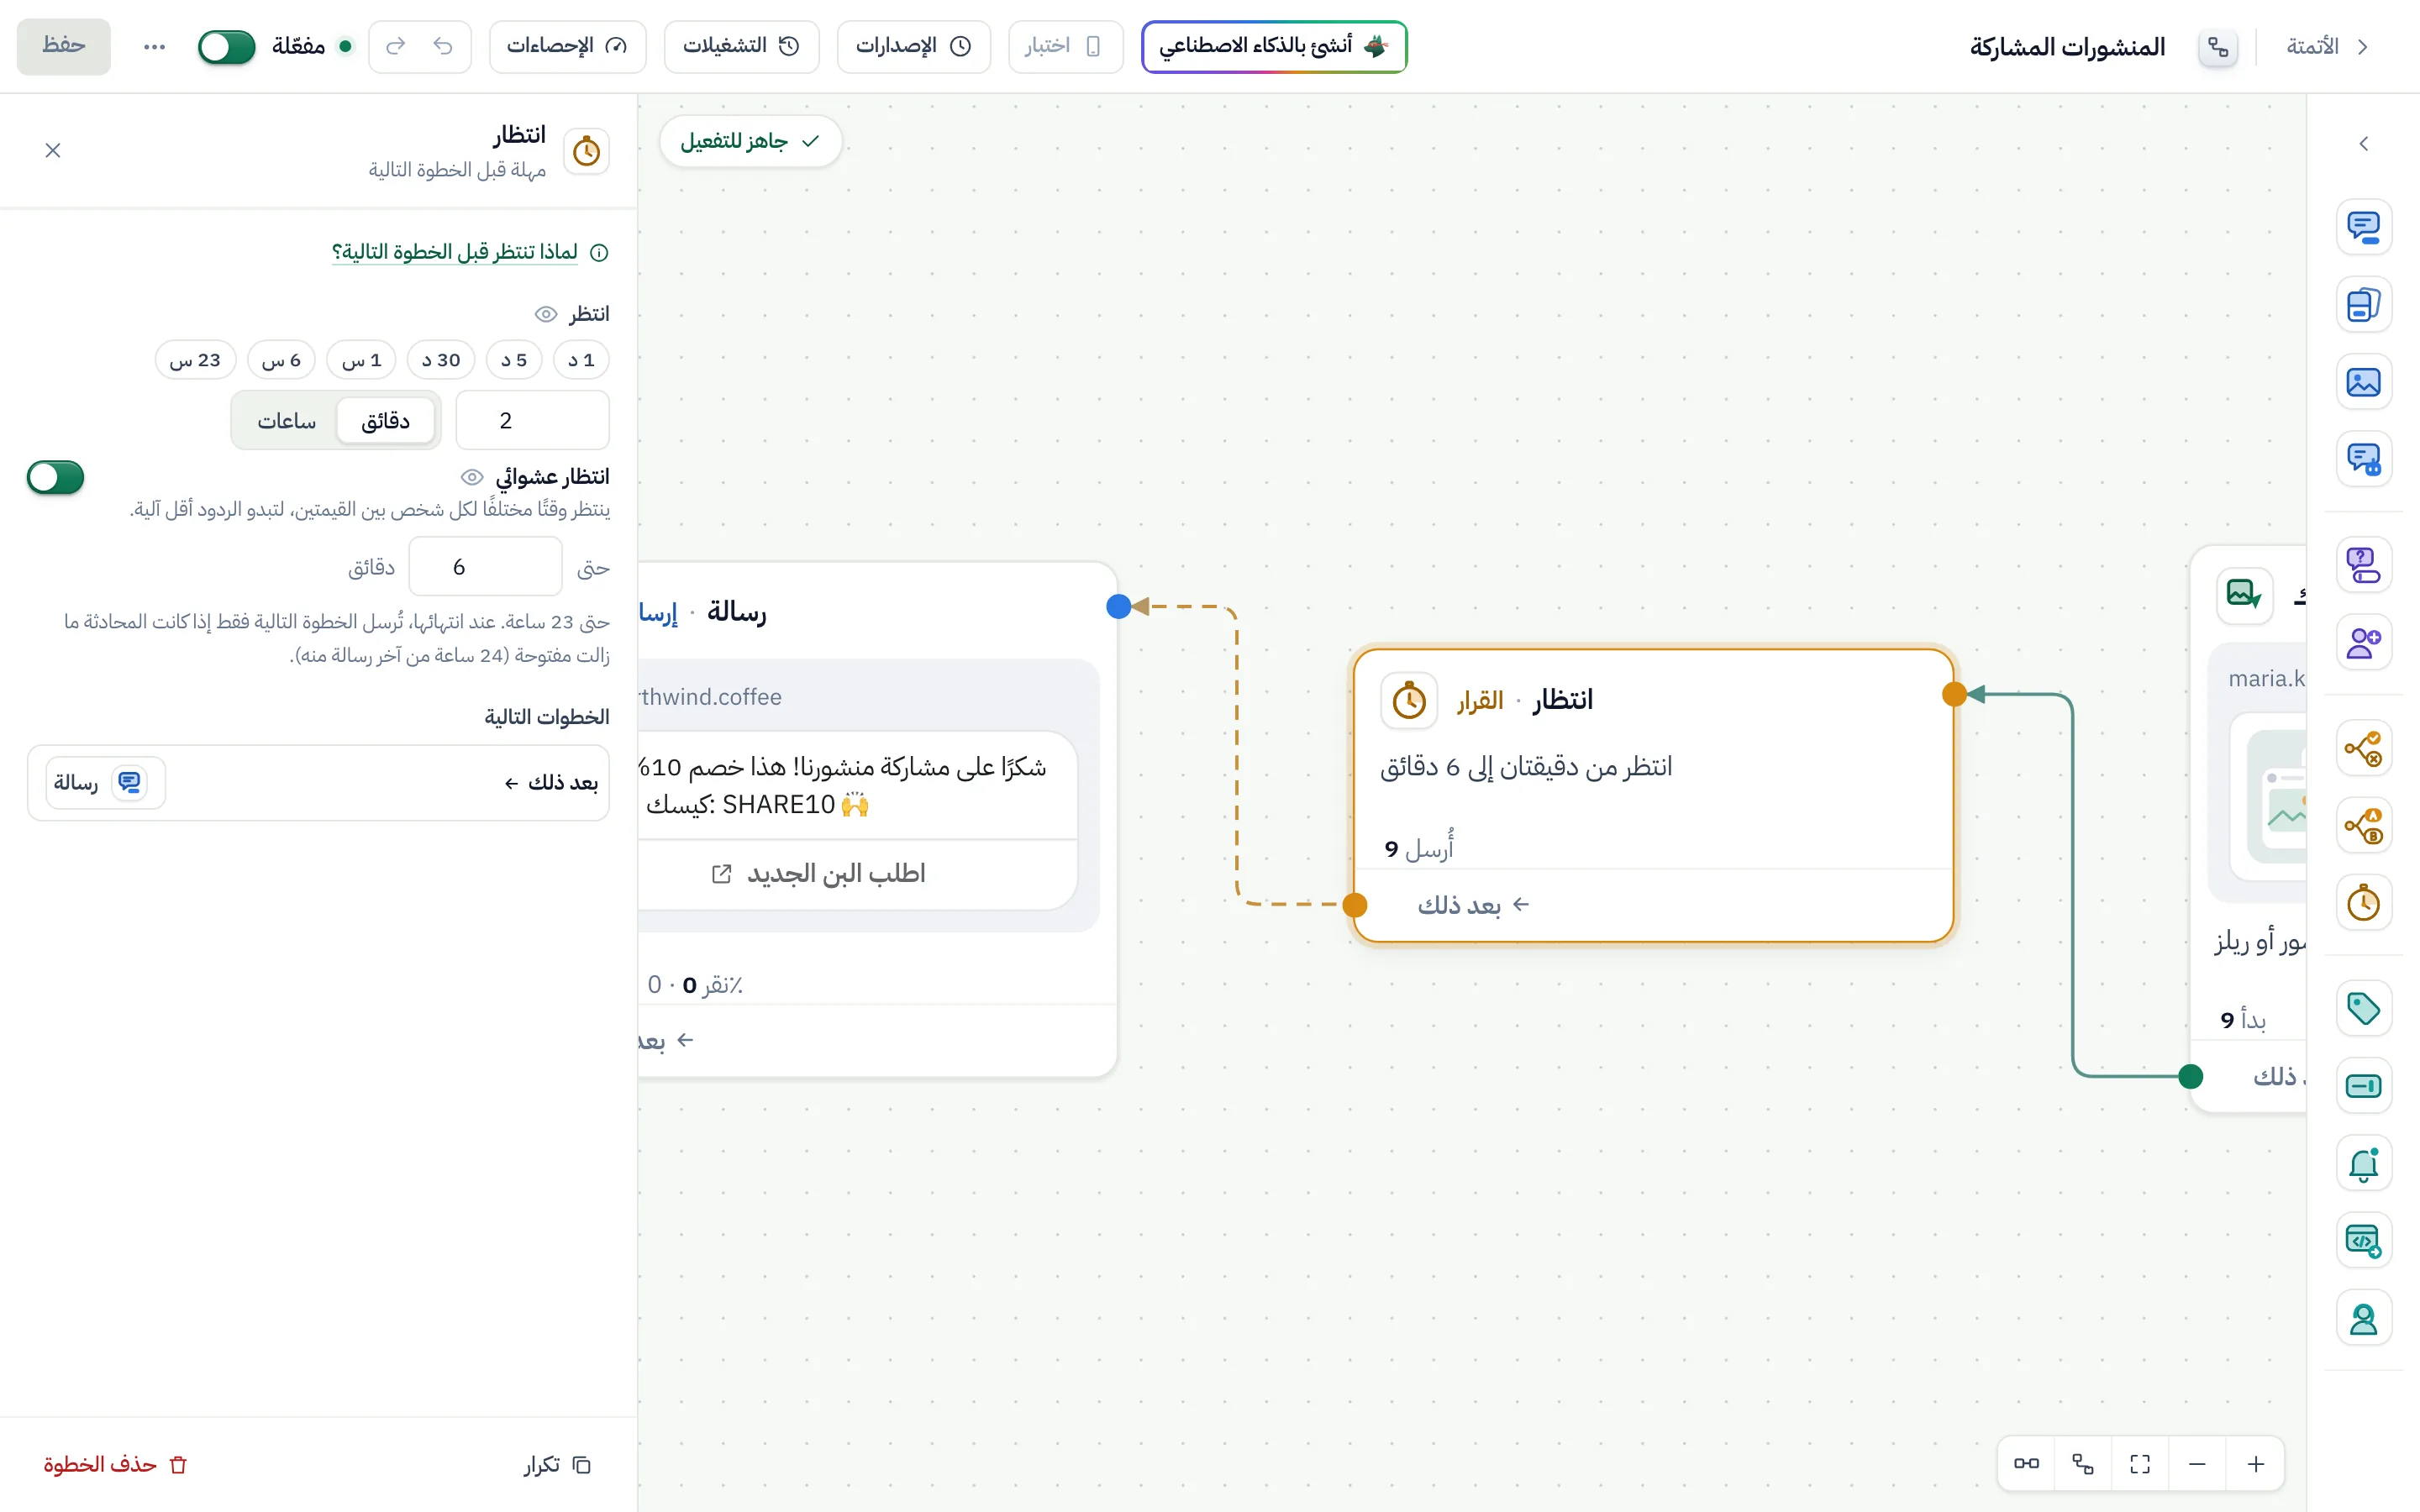Select ساعات as the wait unit
Image resolution: width=2420 pixels, height=1512 pixels.
pos(286,421)
